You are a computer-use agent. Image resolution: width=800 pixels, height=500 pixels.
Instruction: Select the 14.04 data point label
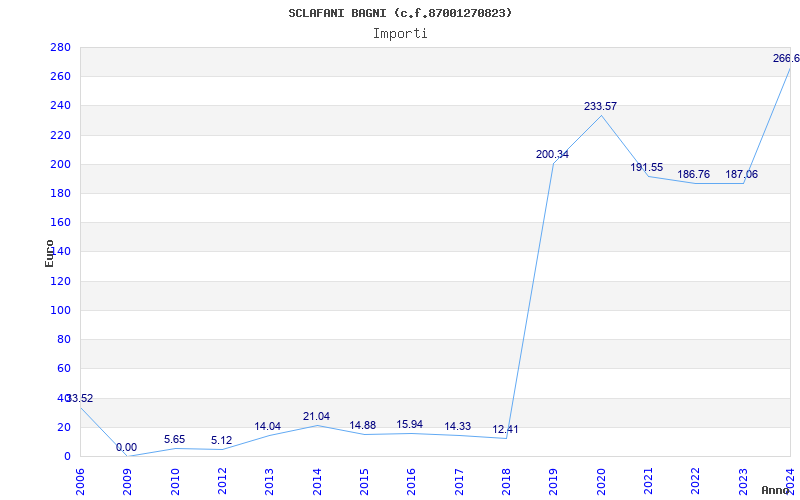tap(268, 427)
